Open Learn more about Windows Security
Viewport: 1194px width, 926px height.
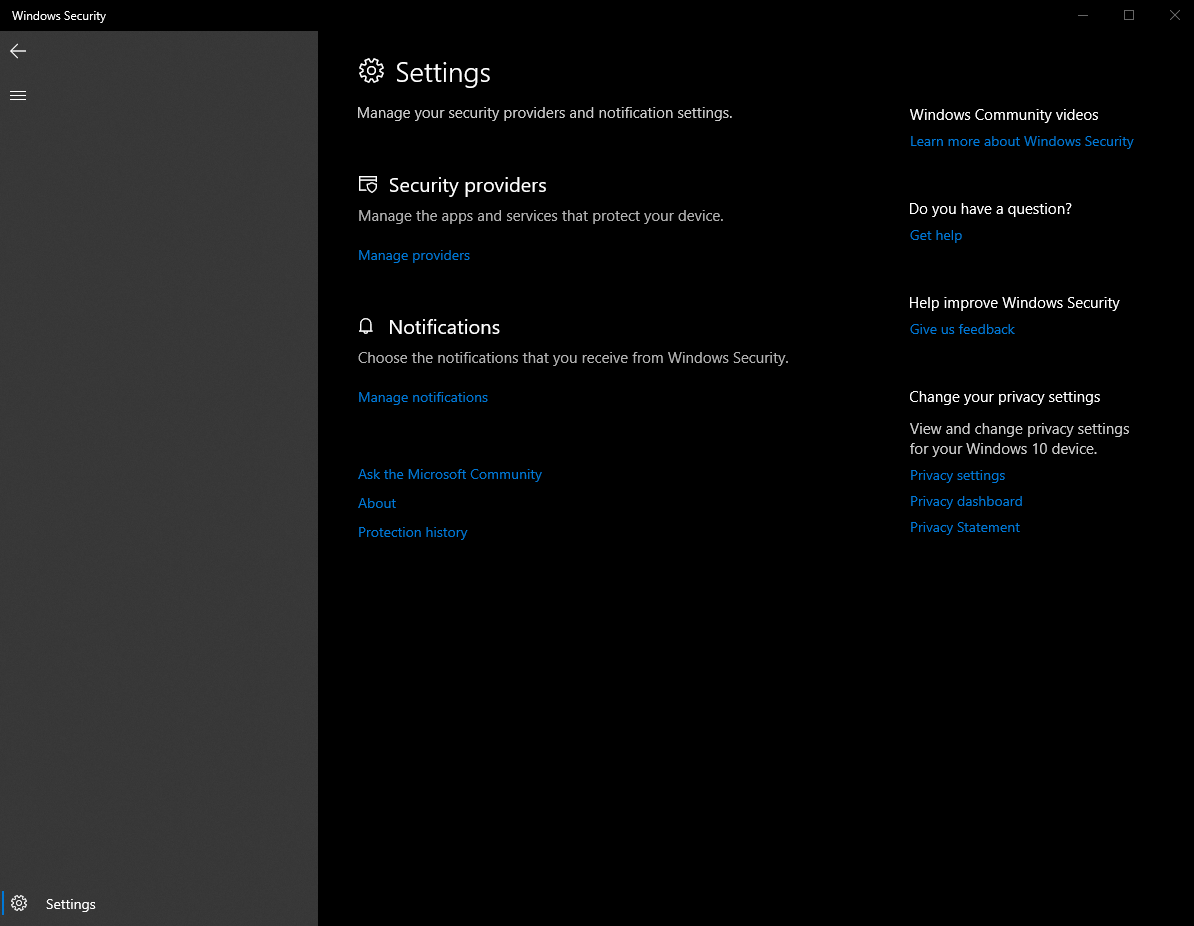click(1021, 141)
